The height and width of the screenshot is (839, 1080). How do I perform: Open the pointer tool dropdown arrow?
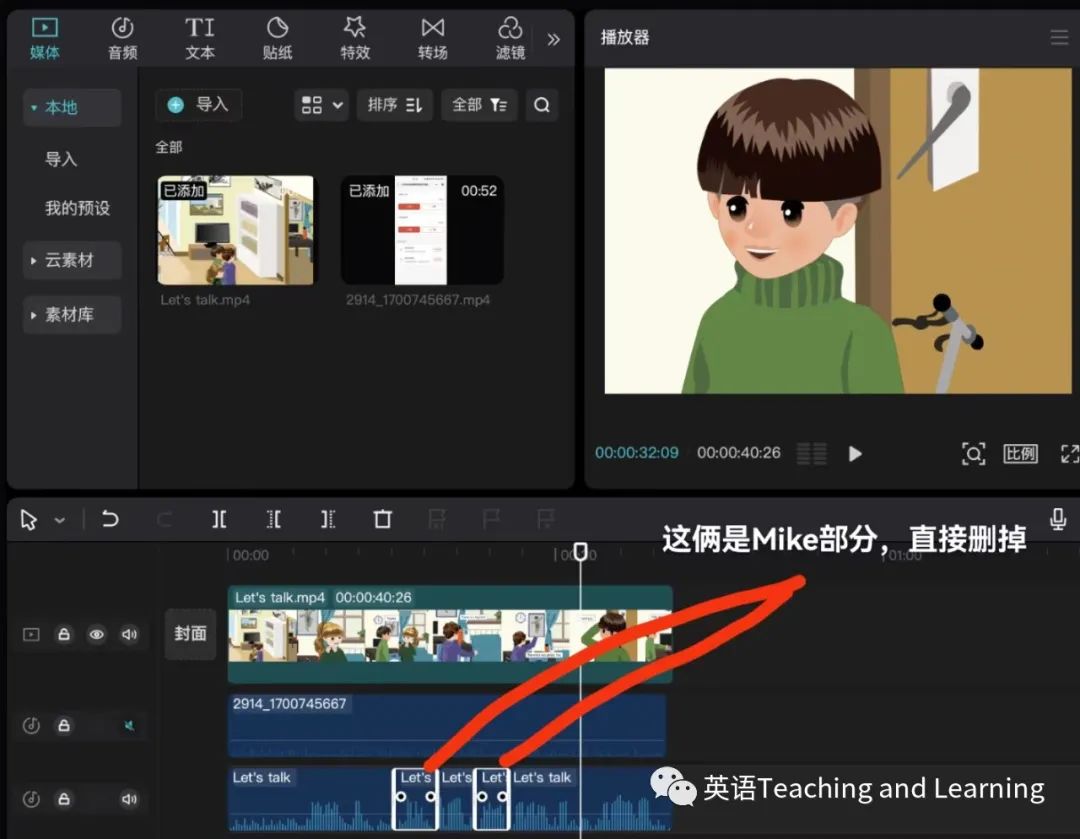pyautogui.click(x=60, y=520)
